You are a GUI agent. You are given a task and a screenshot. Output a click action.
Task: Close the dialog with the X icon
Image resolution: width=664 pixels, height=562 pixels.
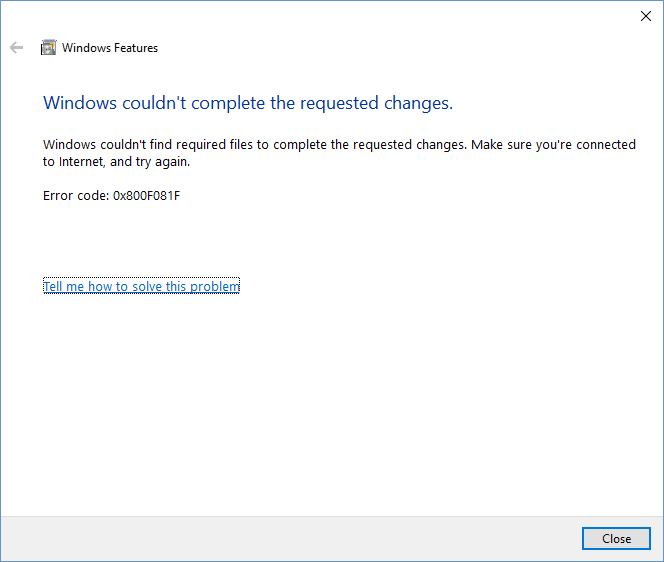[645, 16]
